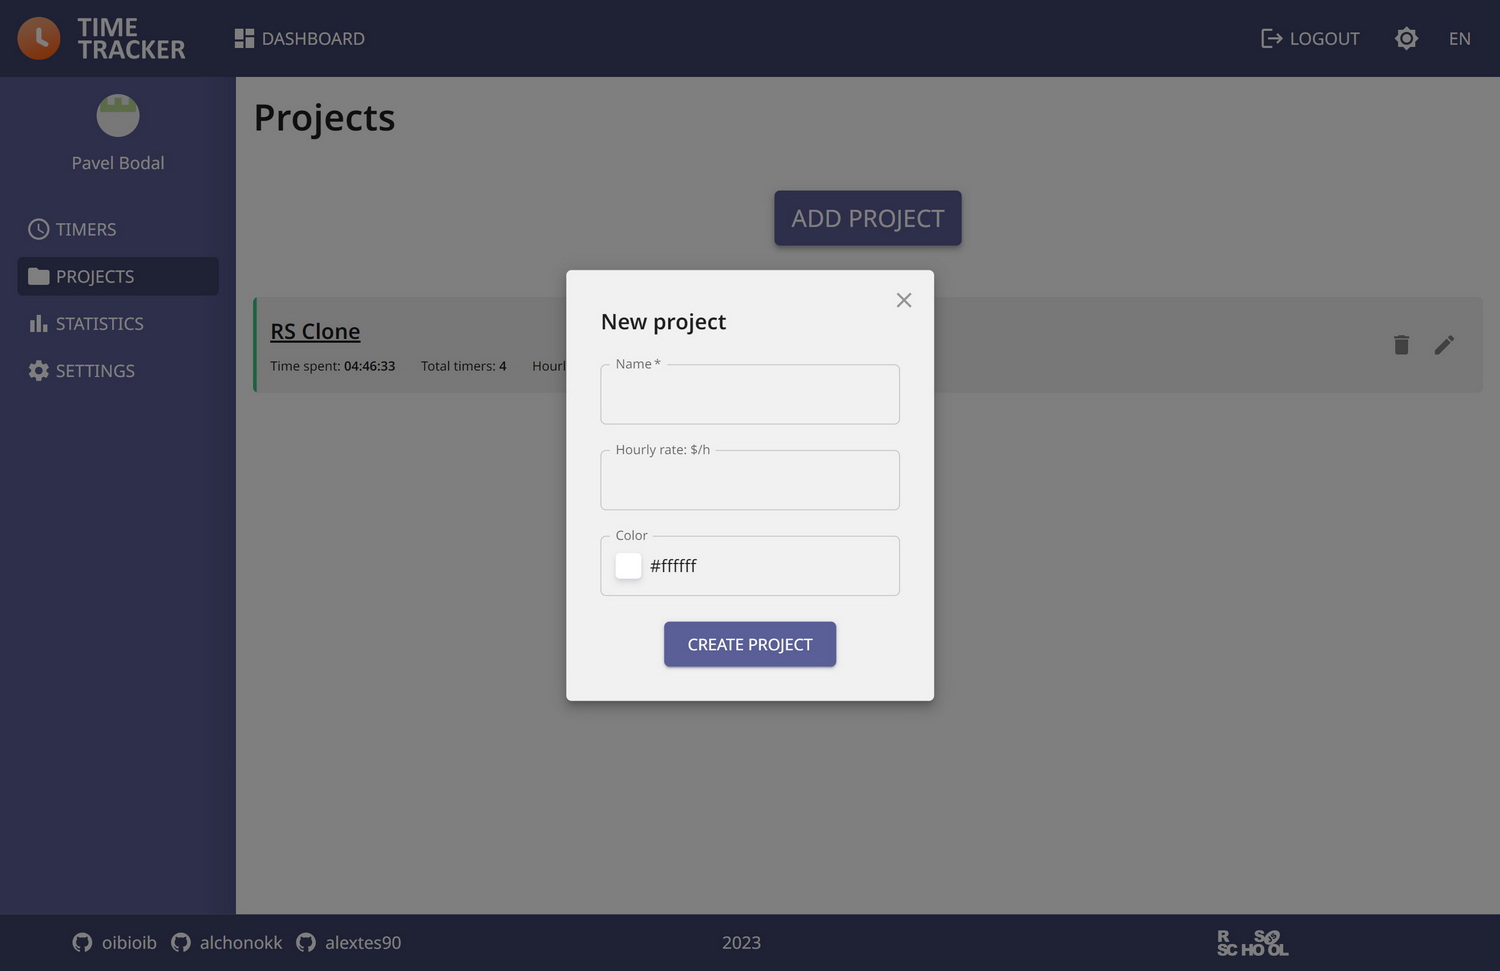Edit RS Clone project with pencil icon
Screen dimensions: 1500x971
pyautogui.click(x=1444, y=345)
